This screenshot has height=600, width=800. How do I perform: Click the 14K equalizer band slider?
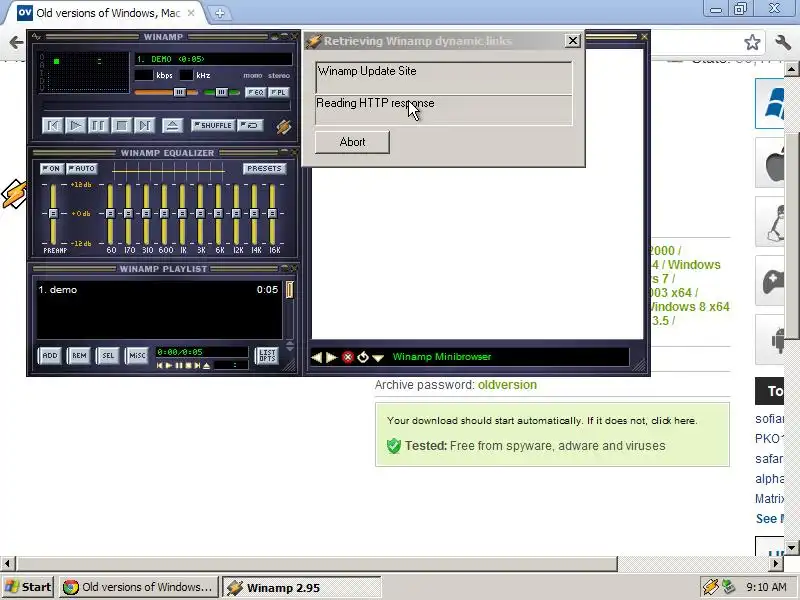(x=254, y=214)
